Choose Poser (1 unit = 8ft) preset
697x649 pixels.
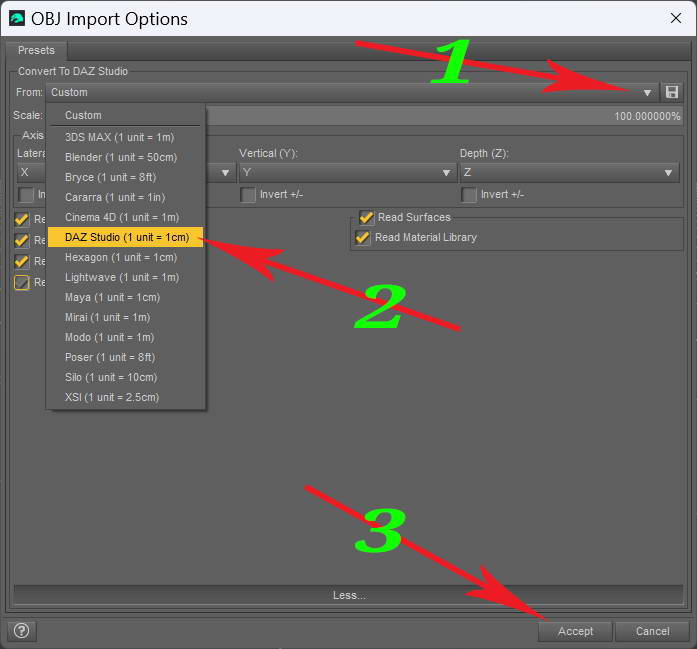click(x=126, y=357)
